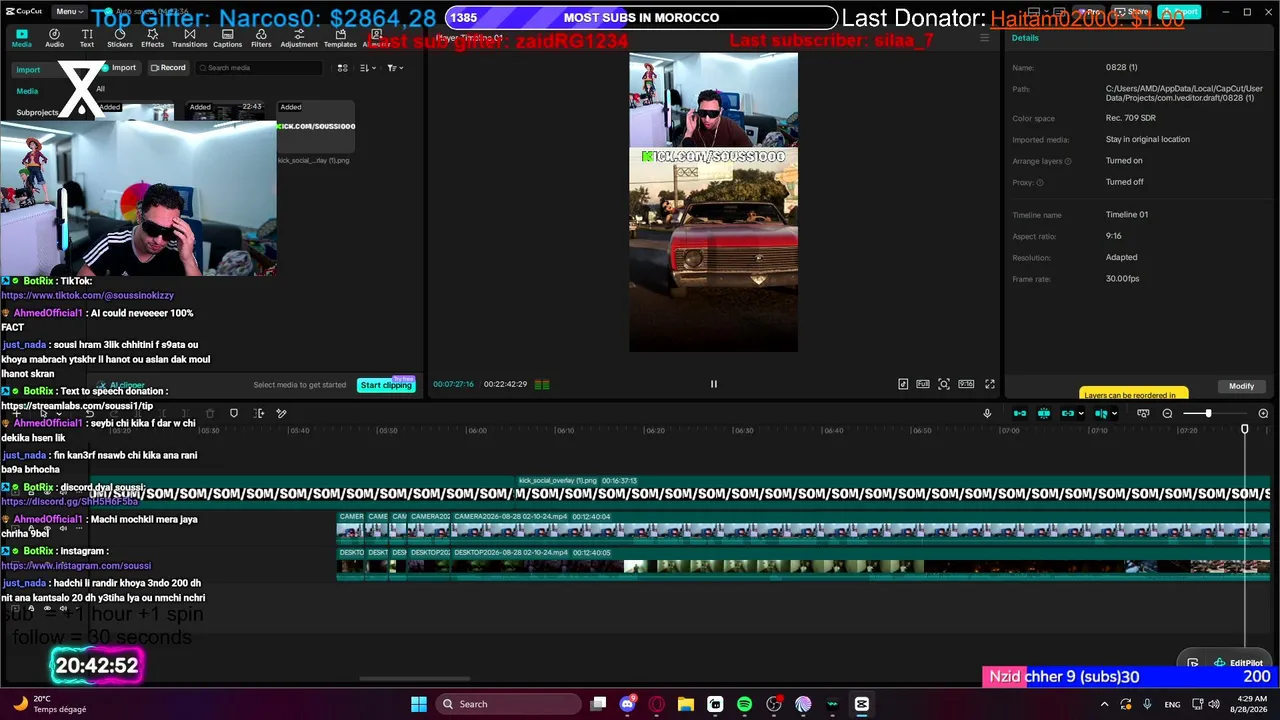Open the Audio panel
Screen dimensions: 1280x720
[x=54, y=38]
